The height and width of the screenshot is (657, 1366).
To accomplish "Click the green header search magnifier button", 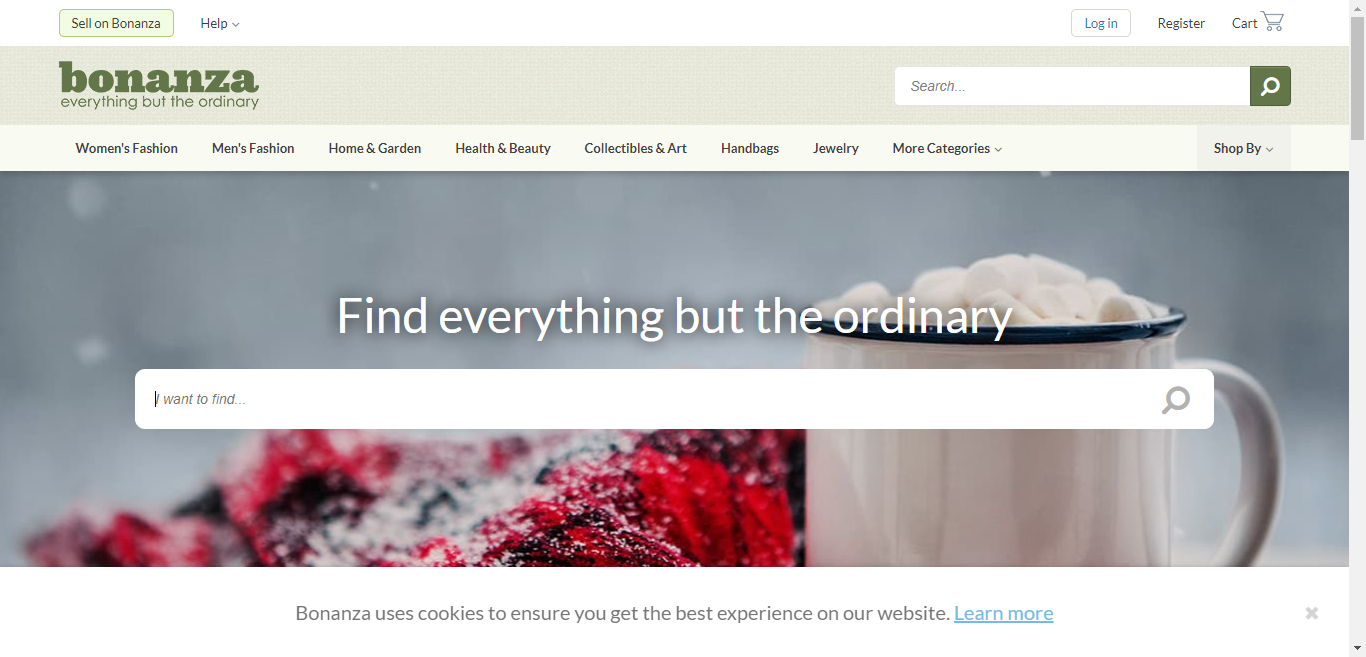I will click(x=1270, y=86).
